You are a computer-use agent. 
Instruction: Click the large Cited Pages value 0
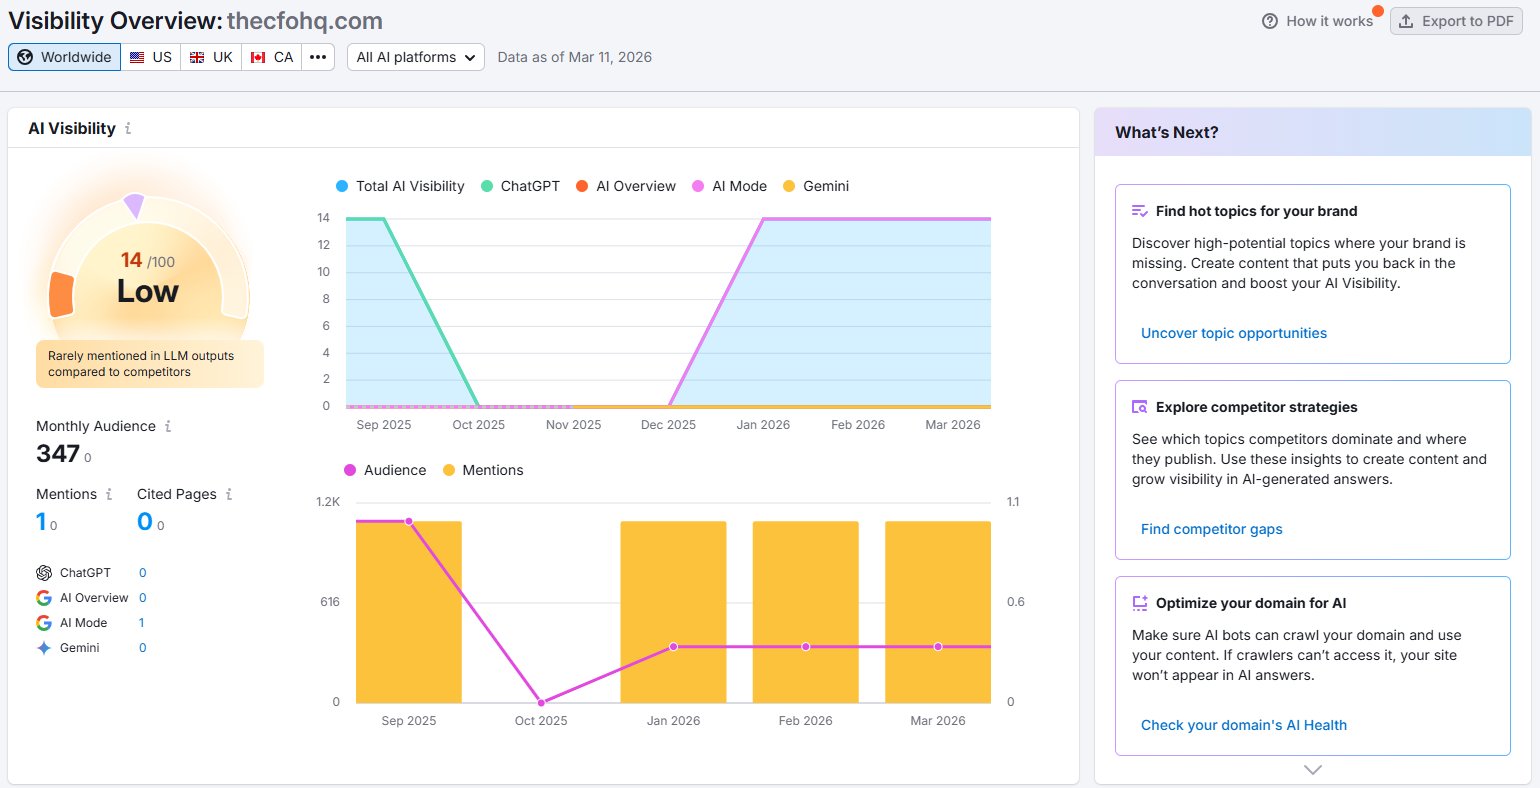pos(145,522)
